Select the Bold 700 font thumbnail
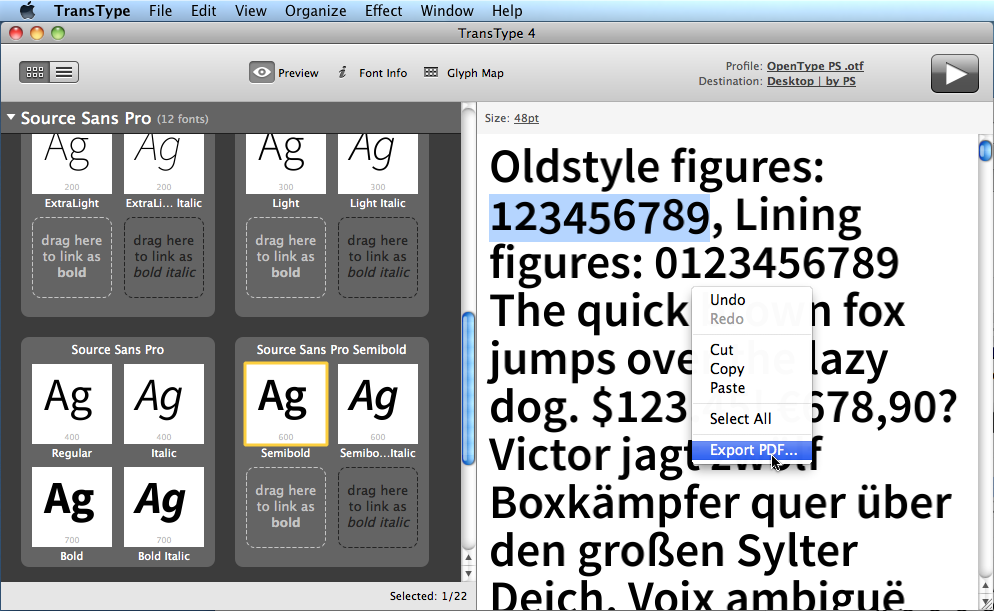This screenshot has height=611, width=994. coord(72,507)
